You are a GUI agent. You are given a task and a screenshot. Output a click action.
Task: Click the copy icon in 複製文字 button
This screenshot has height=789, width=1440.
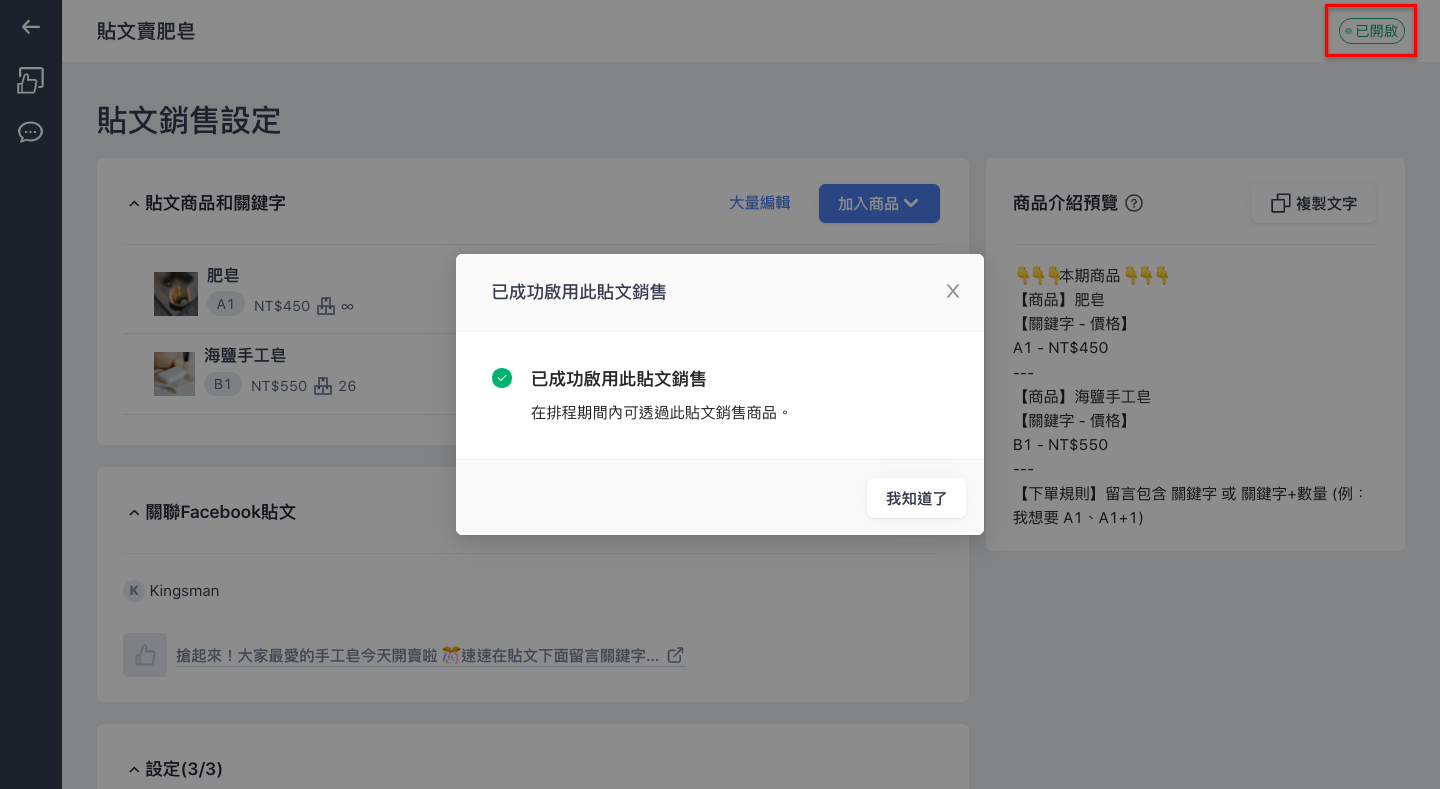(1280, 203)
